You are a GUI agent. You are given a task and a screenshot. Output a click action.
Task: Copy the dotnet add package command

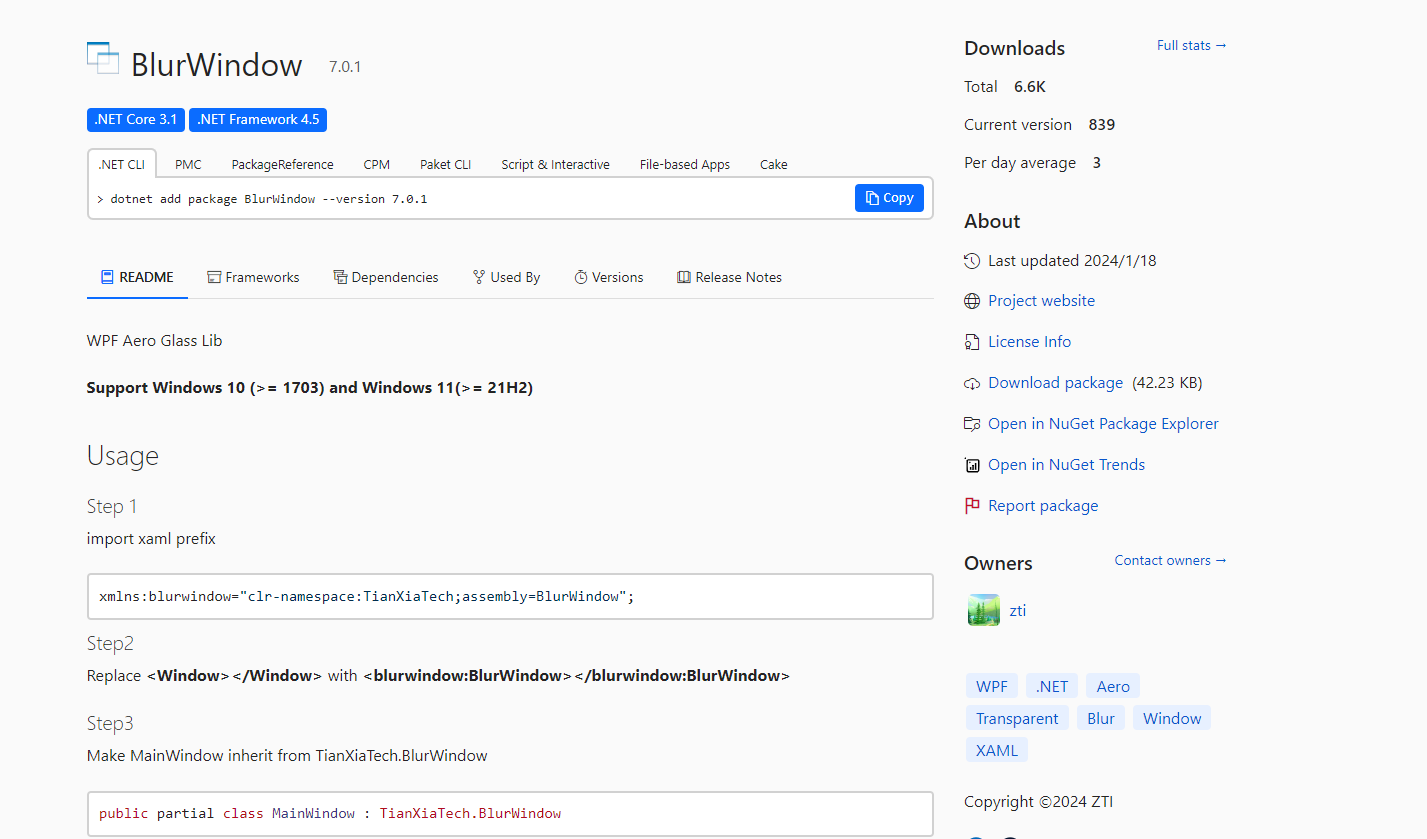click(889, 198)
